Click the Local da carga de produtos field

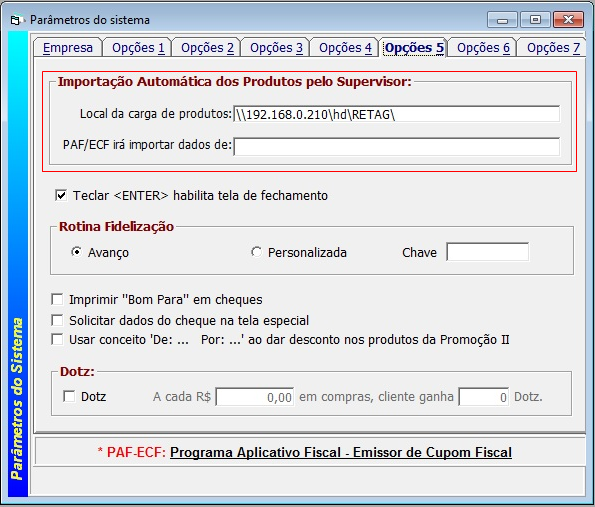coord(397,114)
